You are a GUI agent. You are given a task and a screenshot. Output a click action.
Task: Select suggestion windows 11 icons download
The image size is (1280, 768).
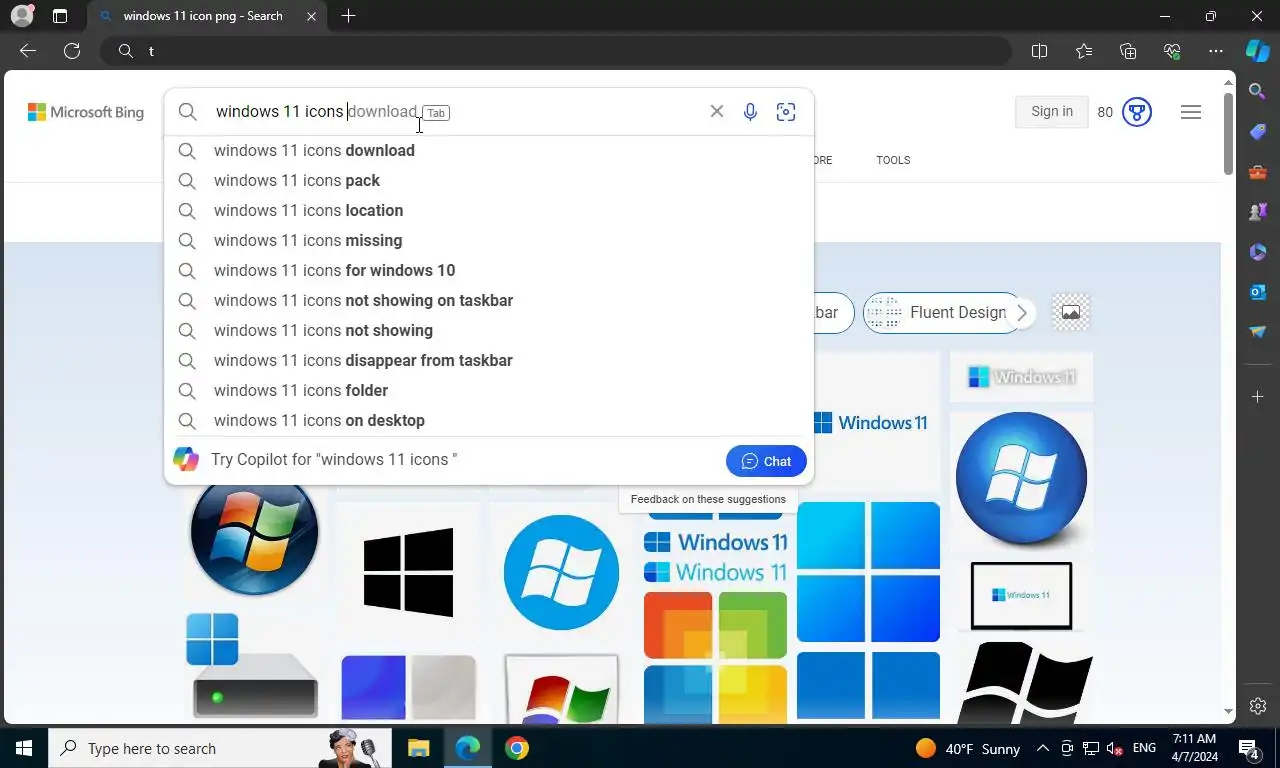coord(489,150)
